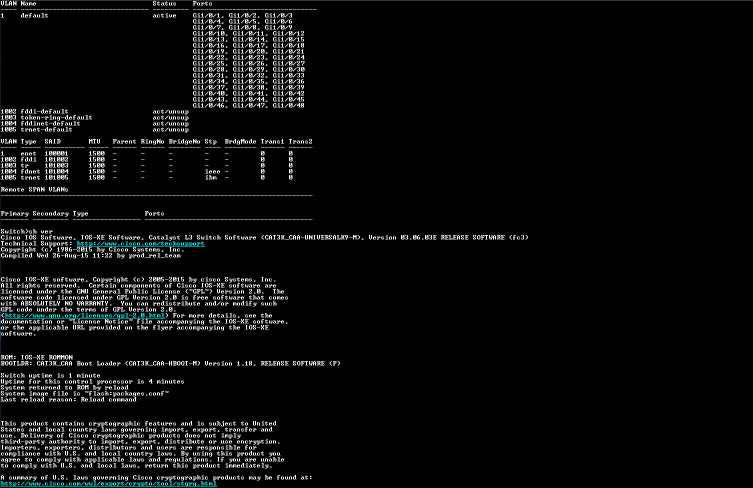Click the 'Secondary' column header
Image resolution: width=753 pixels, height=488 pixels.
(50, 213)
